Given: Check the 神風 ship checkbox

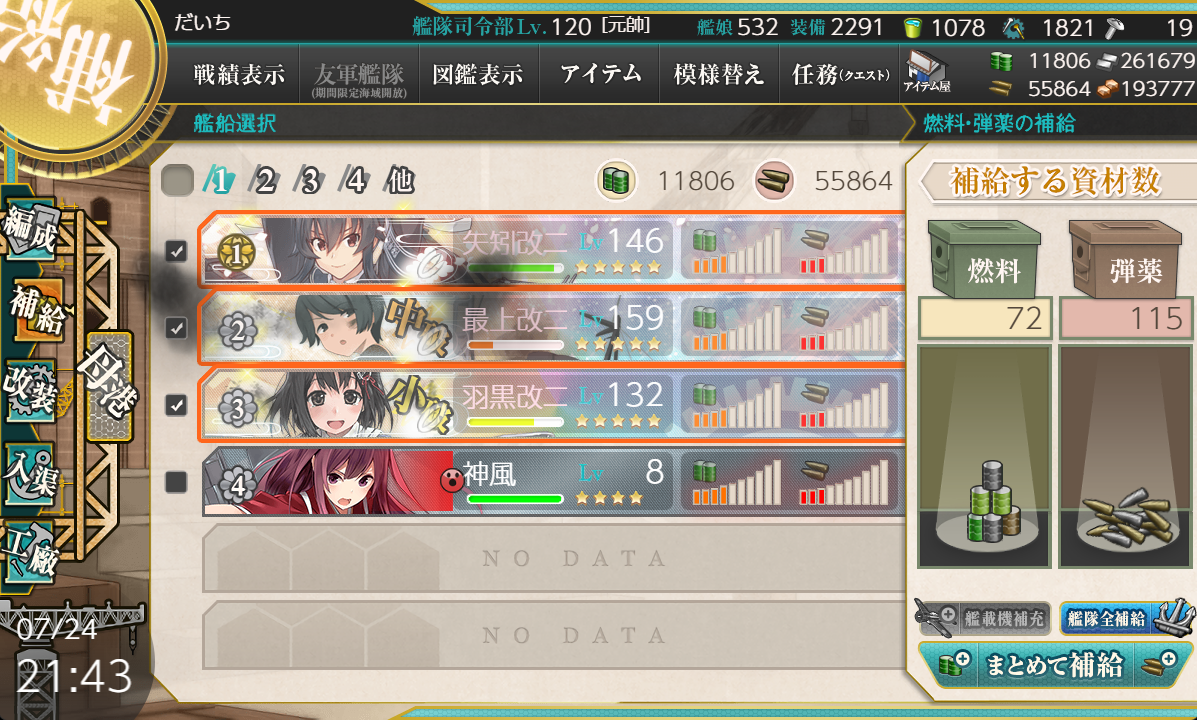Looking at the screenshot, I should 176,482.
